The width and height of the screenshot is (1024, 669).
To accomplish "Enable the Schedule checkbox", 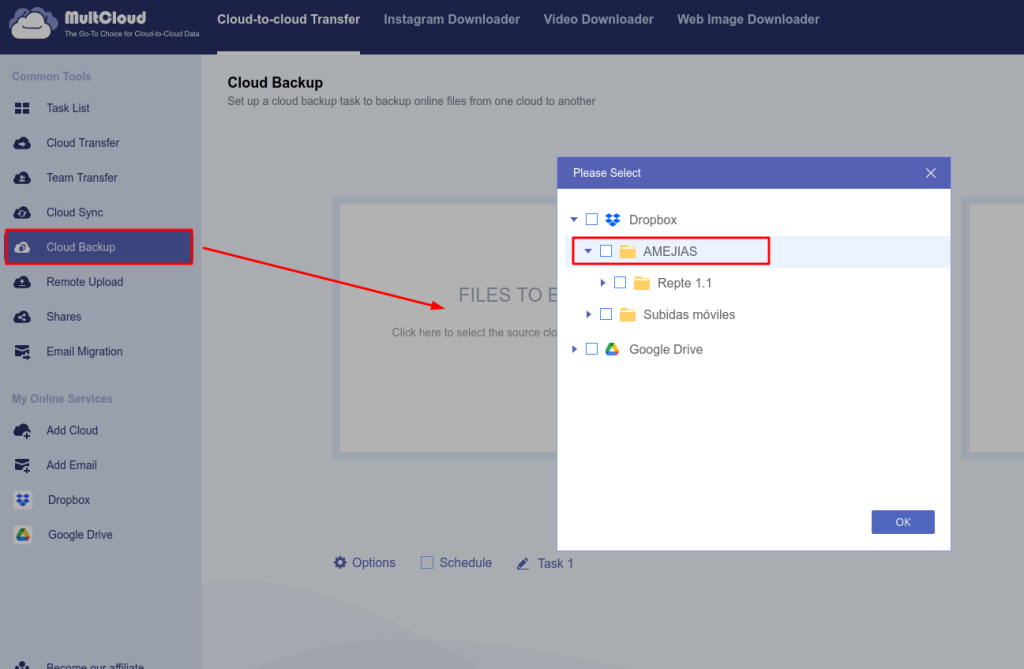I will pos(427,563).
